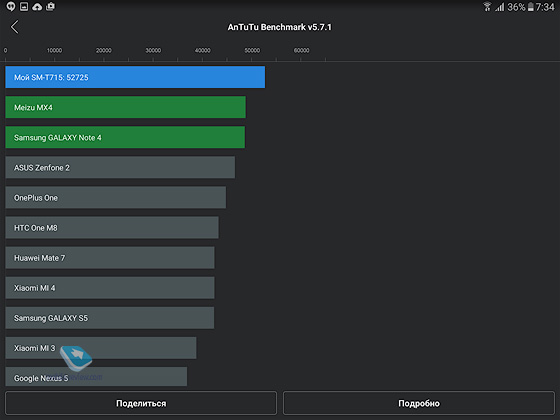
Task: Tap the back arrow icon
Action: pyautogui.click(x=15, y=27)
